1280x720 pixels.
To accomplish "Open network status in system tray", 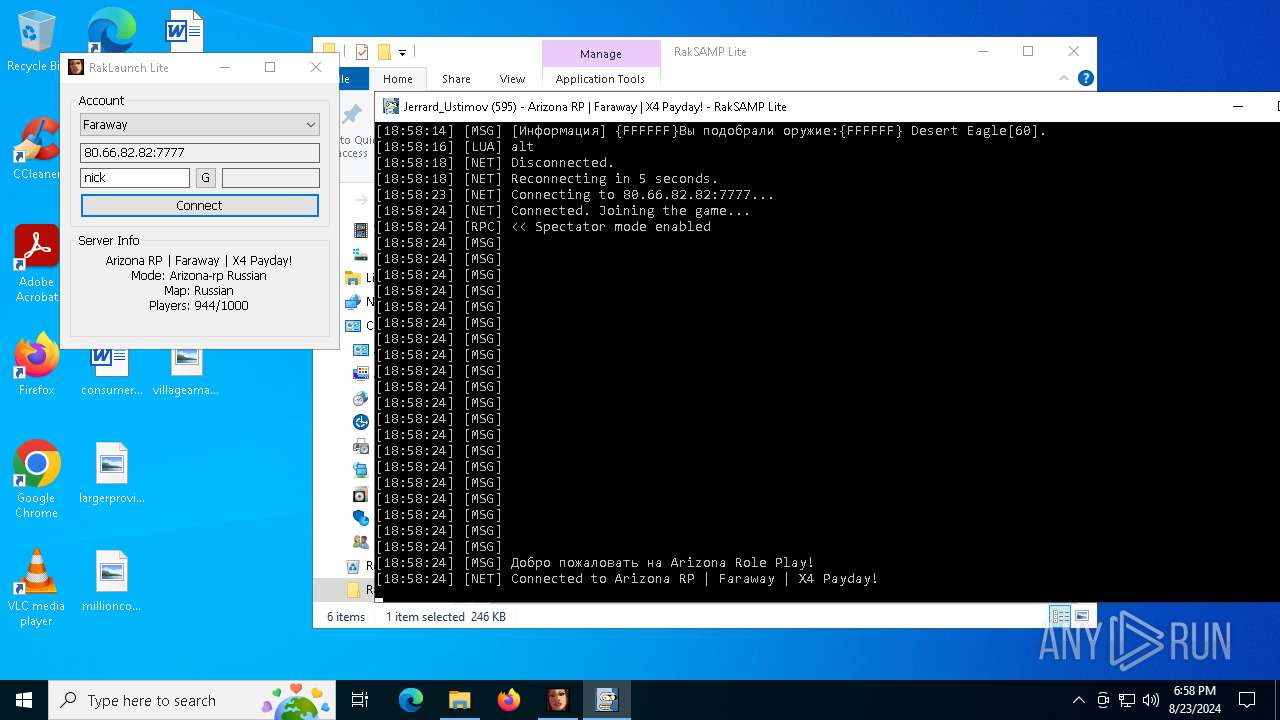I will pyautogui.click(x=1127, y=700).
